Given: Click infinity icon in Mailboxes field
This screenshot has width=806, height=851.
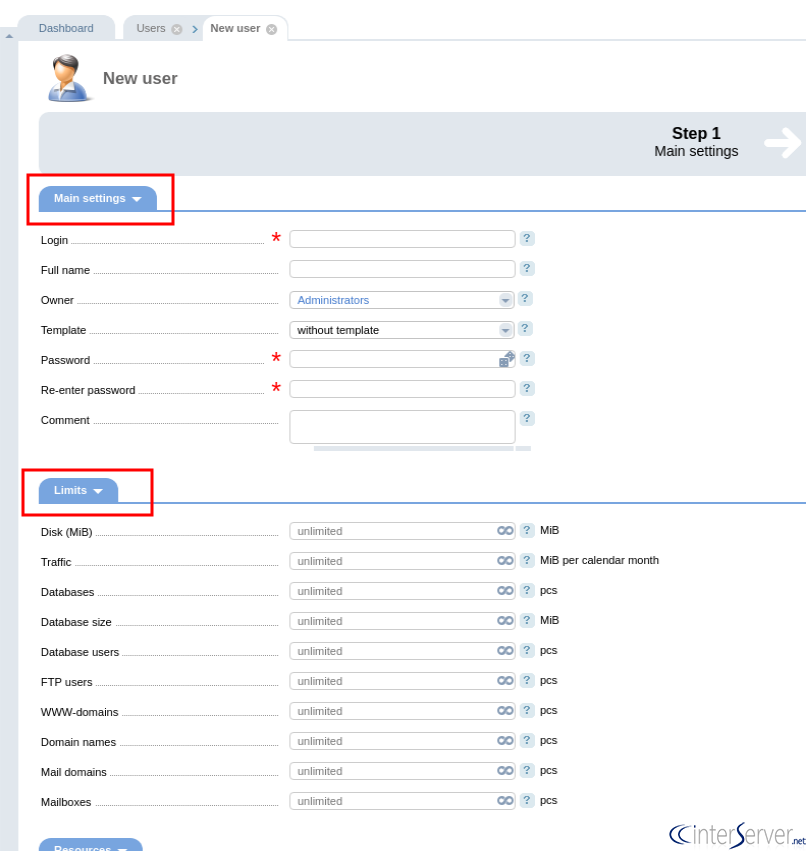Looking at the screenshot, I should [505, 801].
